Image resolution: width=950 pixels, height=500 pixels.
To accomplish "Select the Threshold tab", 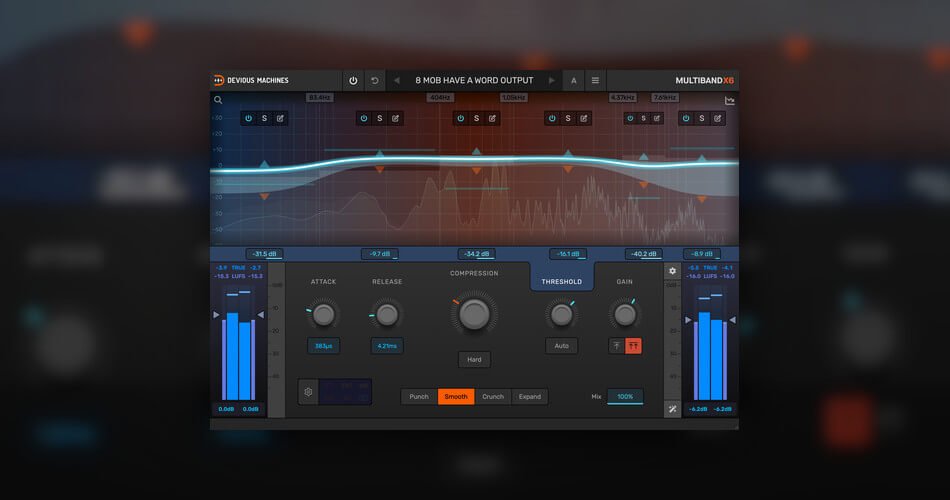I will click(562, 281).
